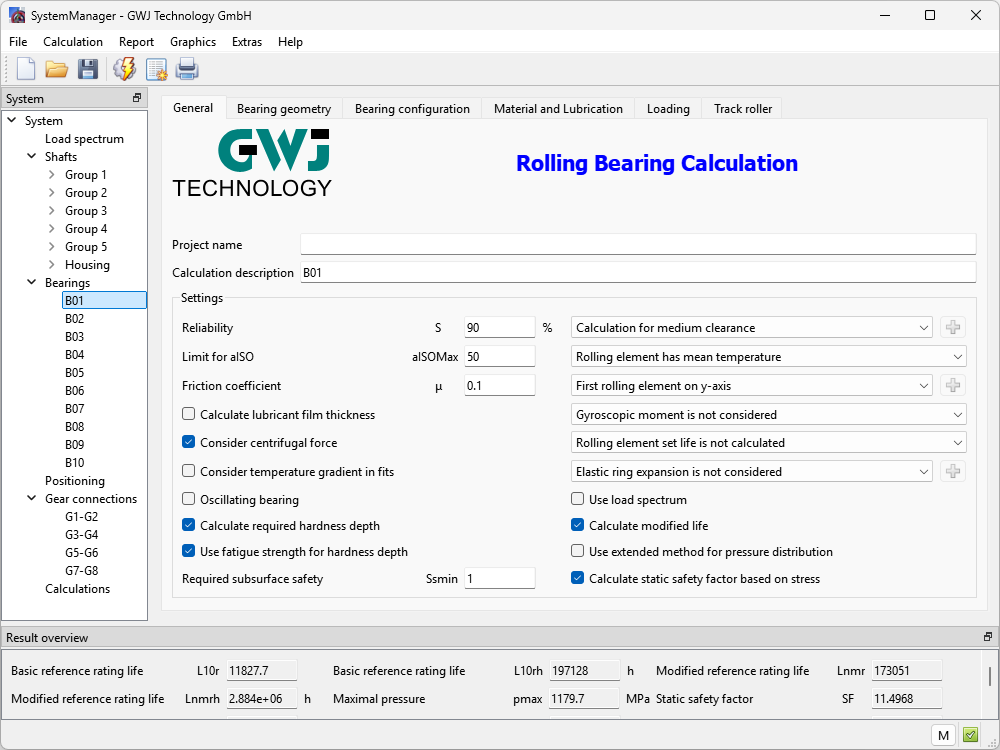1000x750 pixels.
Task: Toggle the Use load spectrum checkbox
Action: 578,499
